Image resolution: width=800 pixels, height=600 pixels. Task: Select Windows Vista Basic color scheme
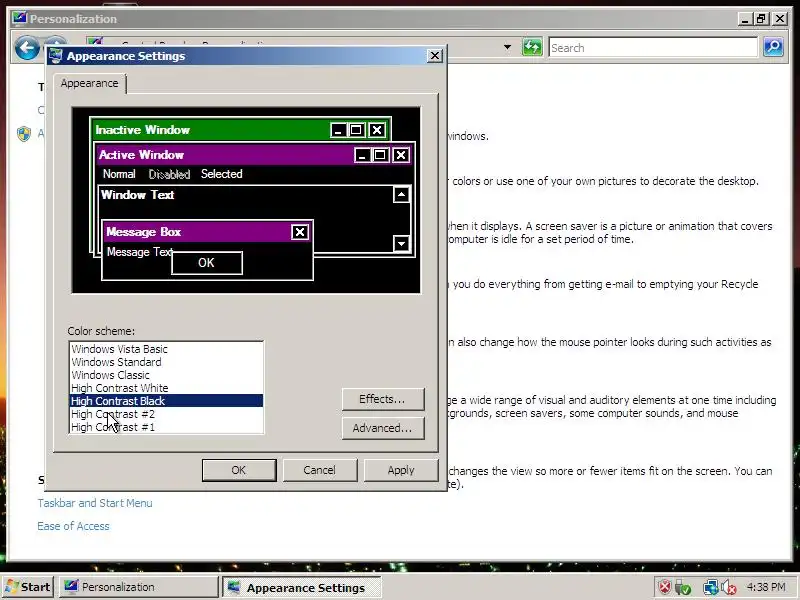click(x=166, y=349)
